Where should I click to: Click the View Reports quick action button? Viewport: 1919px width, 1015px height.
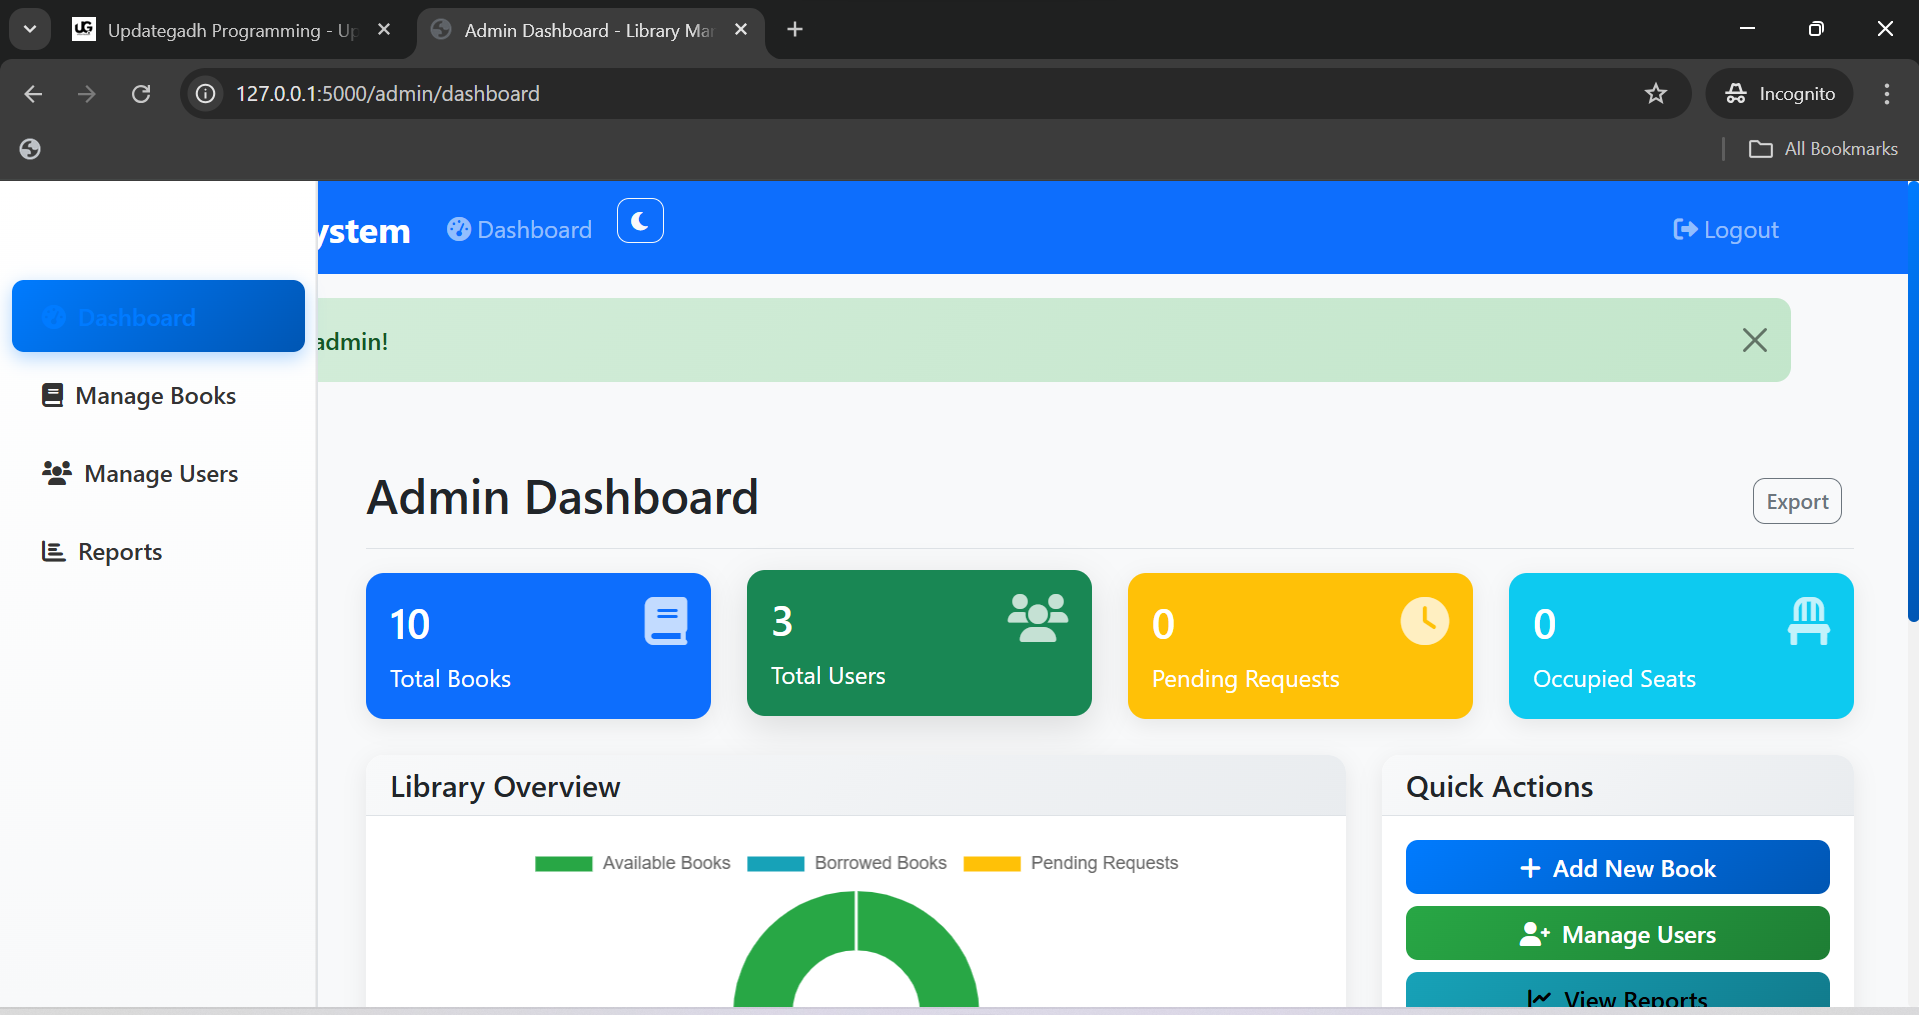pyautogui.click(x=1617, y=990)
